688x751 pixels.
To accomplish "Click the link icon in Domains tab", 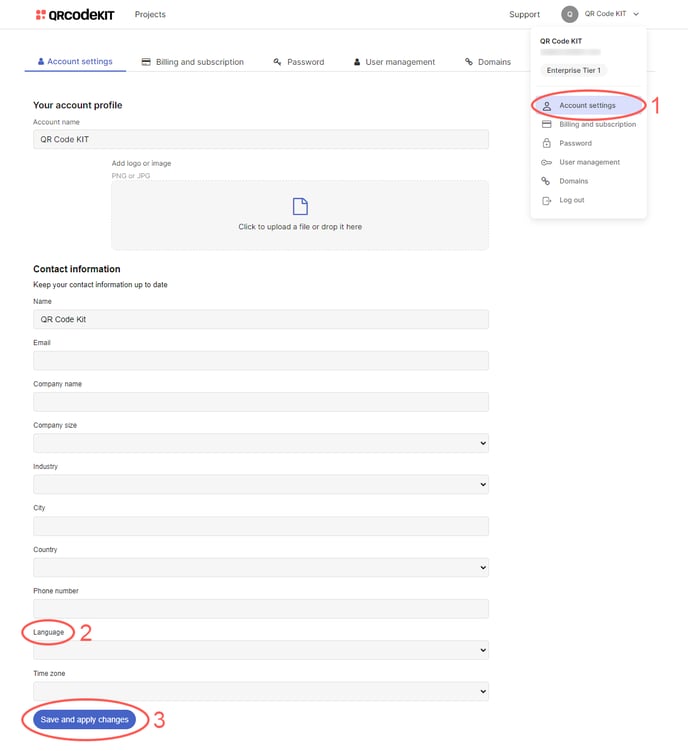I will pos(469,61).
